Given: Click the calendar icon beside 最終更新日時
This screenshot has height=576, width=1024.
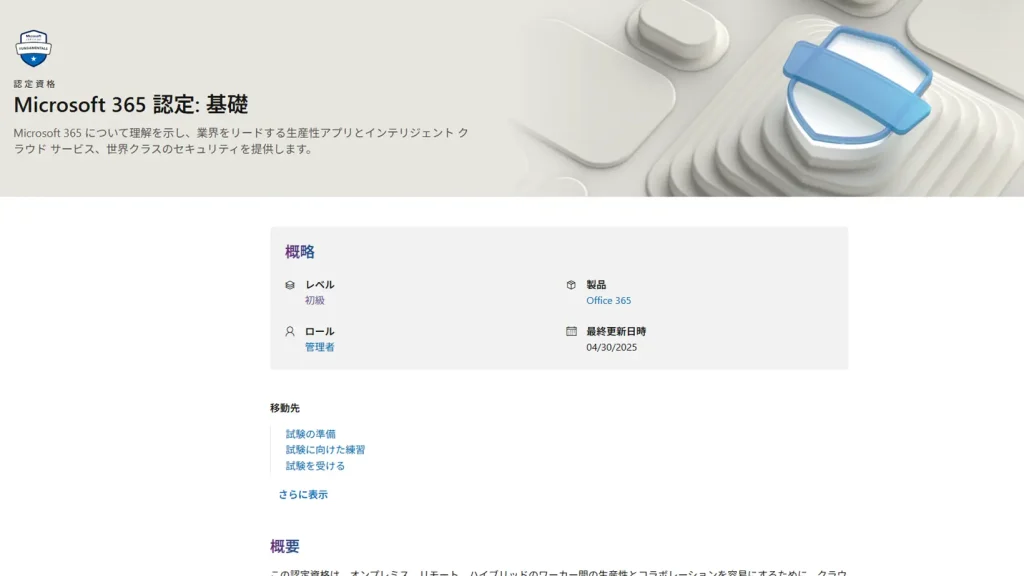Looking at the screenshot, I should click(x=571, y=331).
